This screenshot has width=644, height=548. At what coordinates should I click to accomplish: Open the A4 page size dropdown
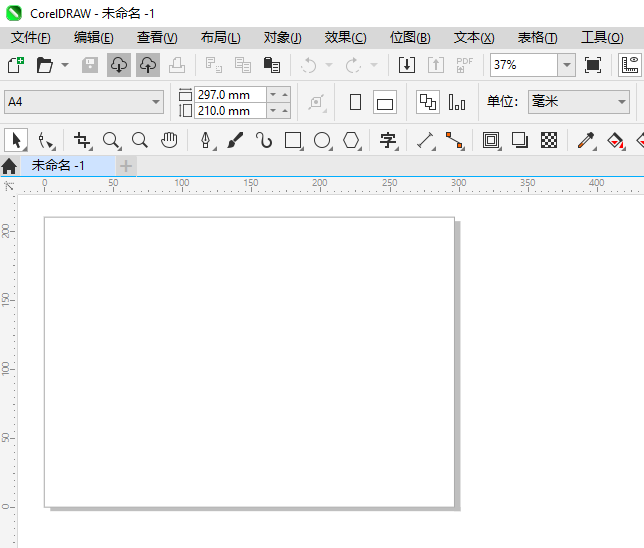84,102
